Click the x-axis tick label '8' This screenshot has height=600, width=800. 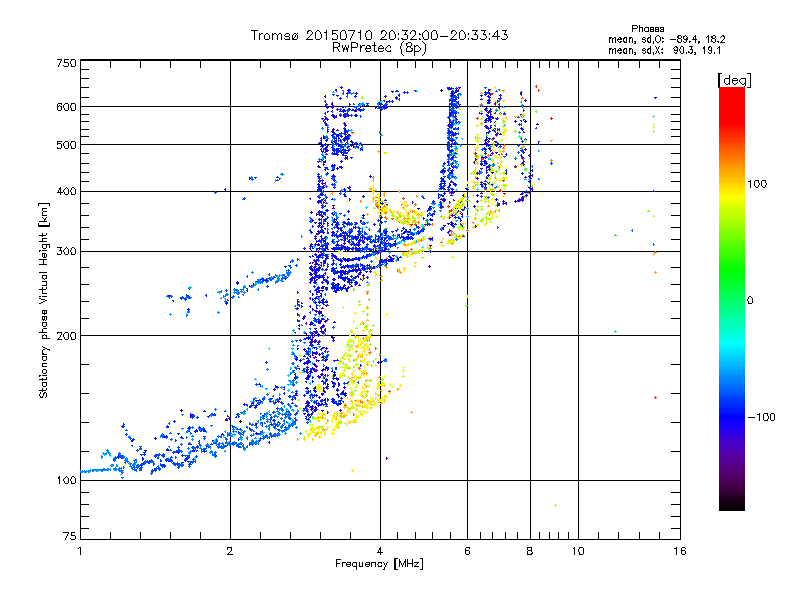point(530,551)
